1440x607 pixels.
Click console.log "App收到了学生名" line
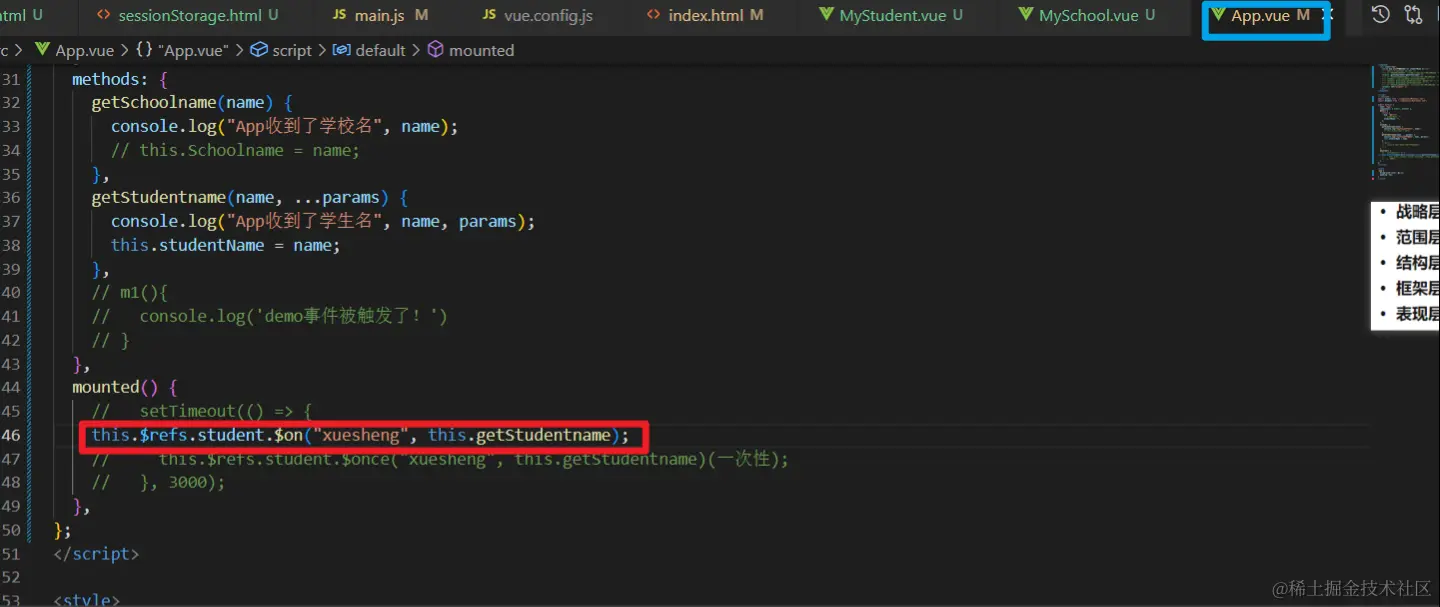pyautogui.click(x=323, y=221)
